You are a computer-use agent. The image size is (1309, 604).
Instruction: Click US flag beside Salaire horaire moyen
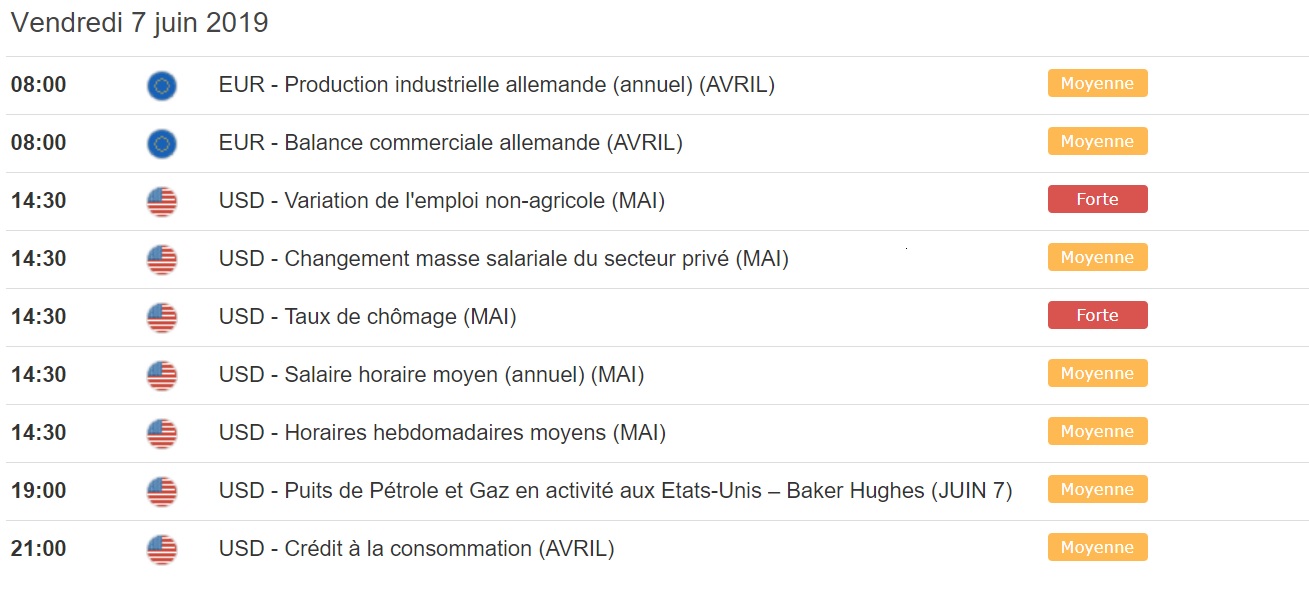click(162, 376)
